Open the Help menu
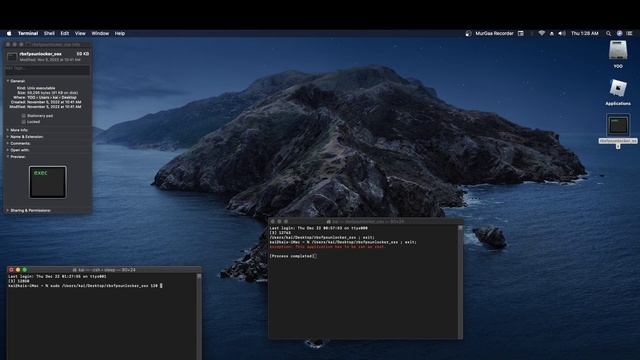 click(x=120, y=33)
